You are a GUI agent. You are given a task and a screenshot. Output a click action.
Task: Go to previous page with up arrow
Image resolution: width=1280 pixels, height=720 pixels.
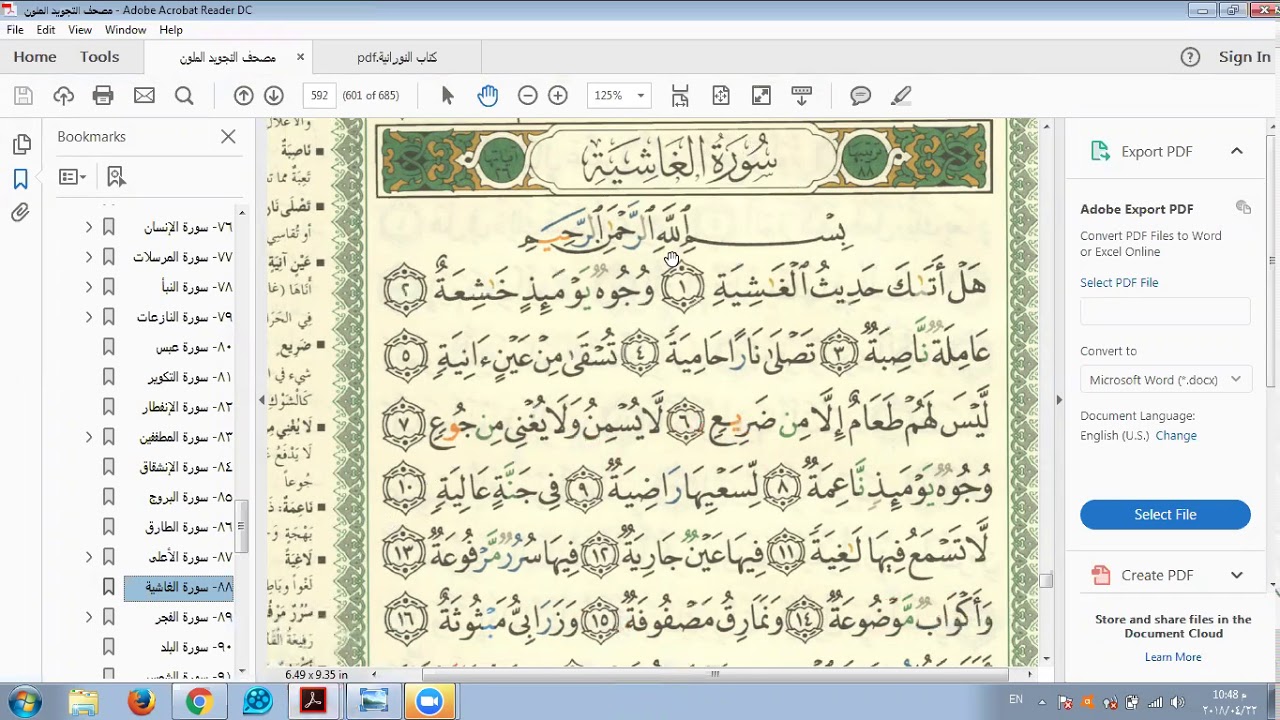(243, 96)
